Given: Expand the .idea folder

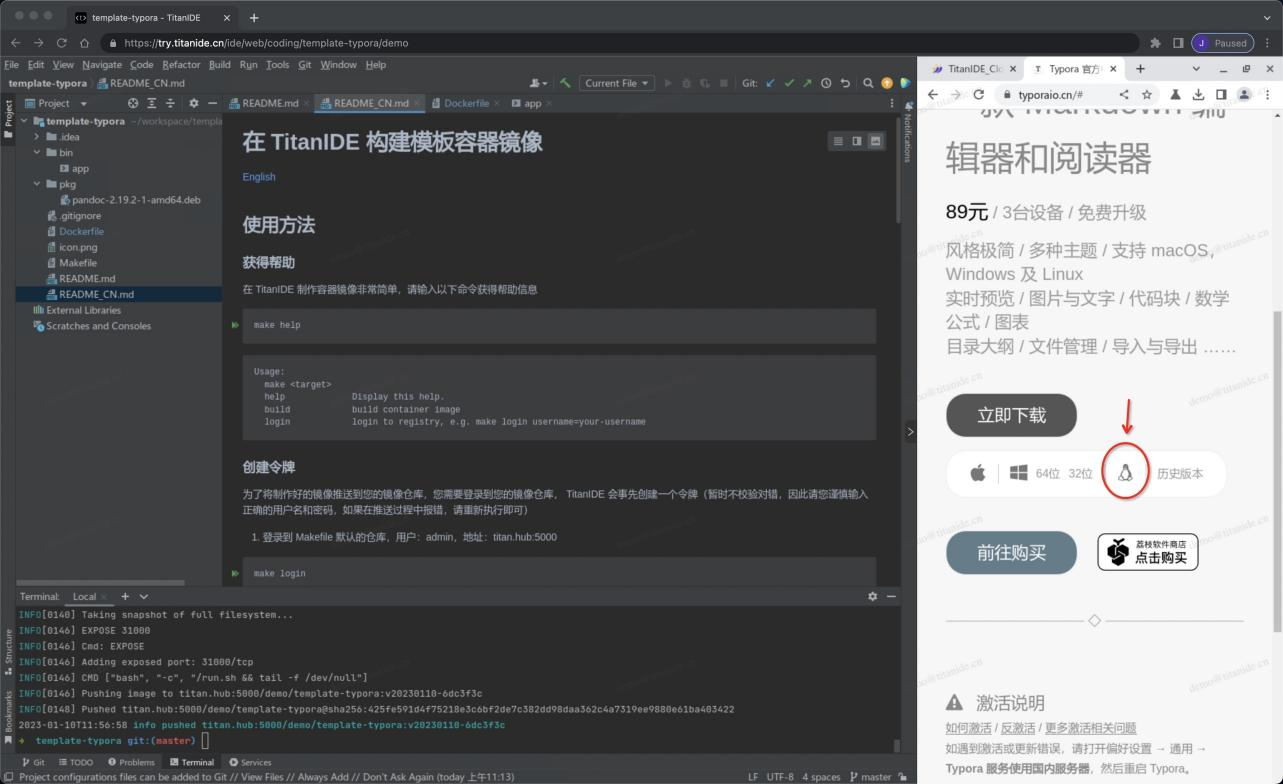Looking at the screenshot, I should coord(37,137).
